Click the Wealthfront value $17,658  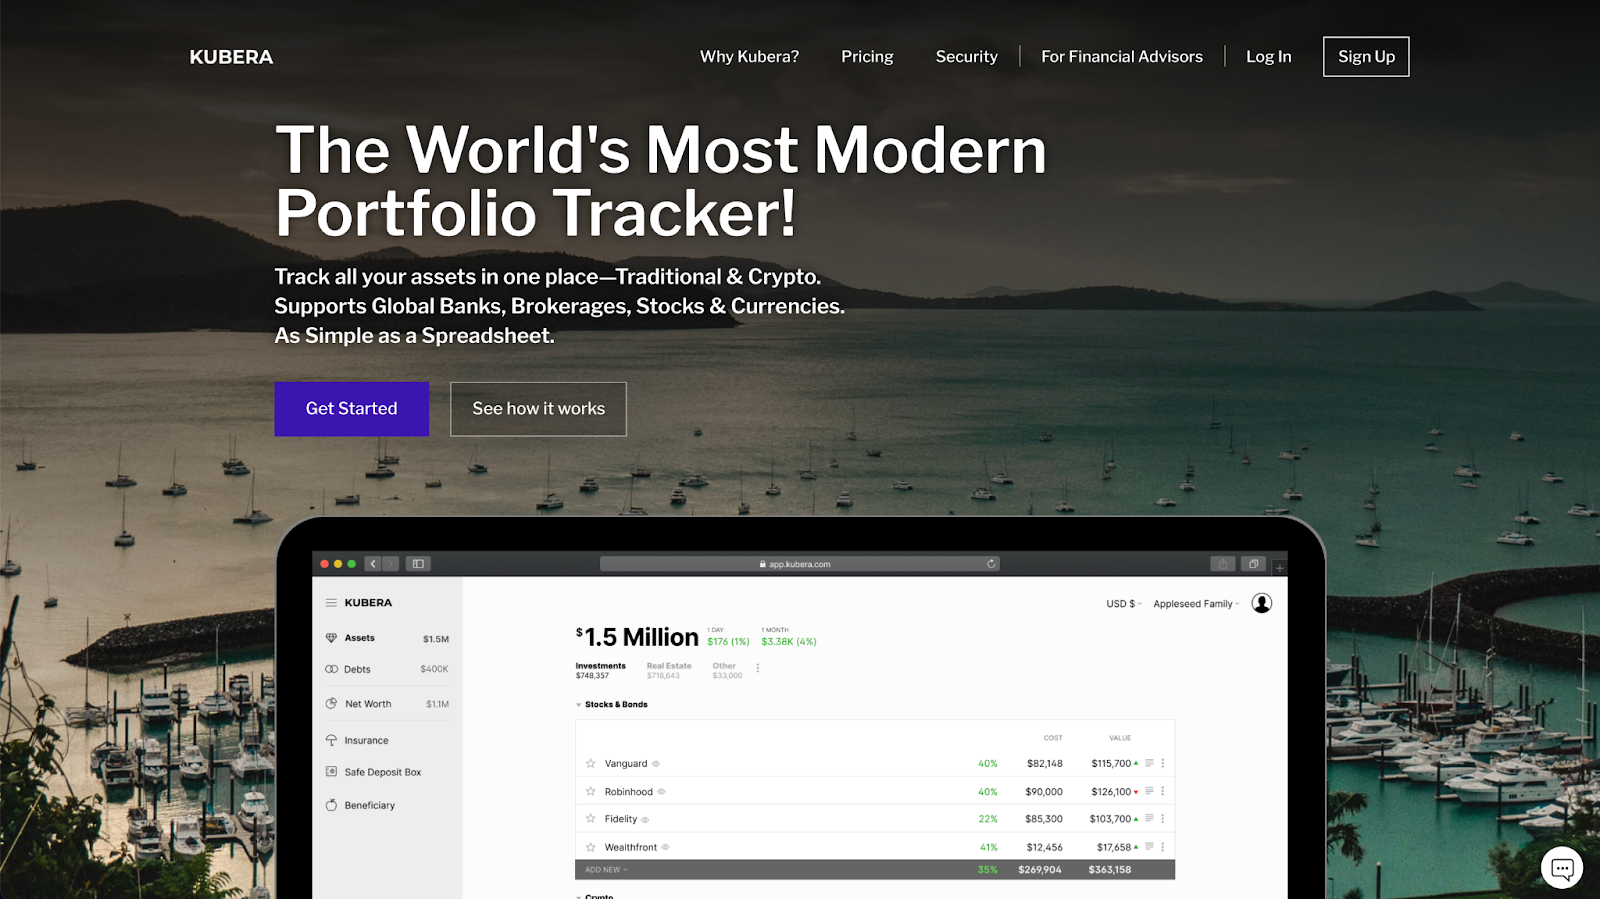point(1114,847)
